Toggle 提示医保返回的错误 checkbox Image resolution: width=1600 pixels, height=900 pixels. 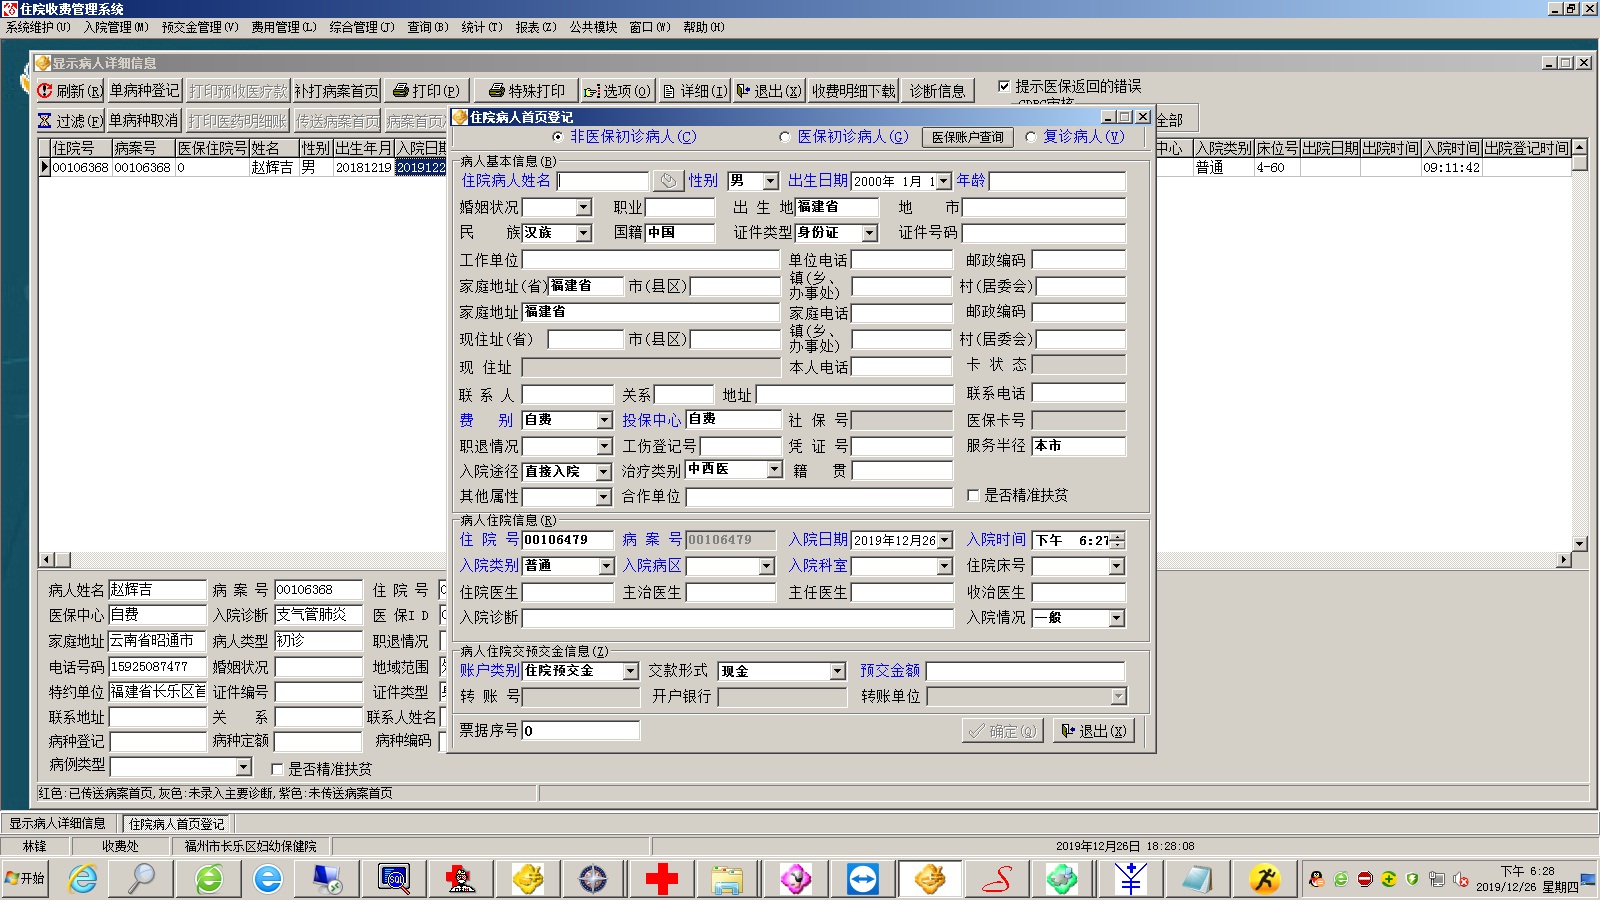point(1004,86)
